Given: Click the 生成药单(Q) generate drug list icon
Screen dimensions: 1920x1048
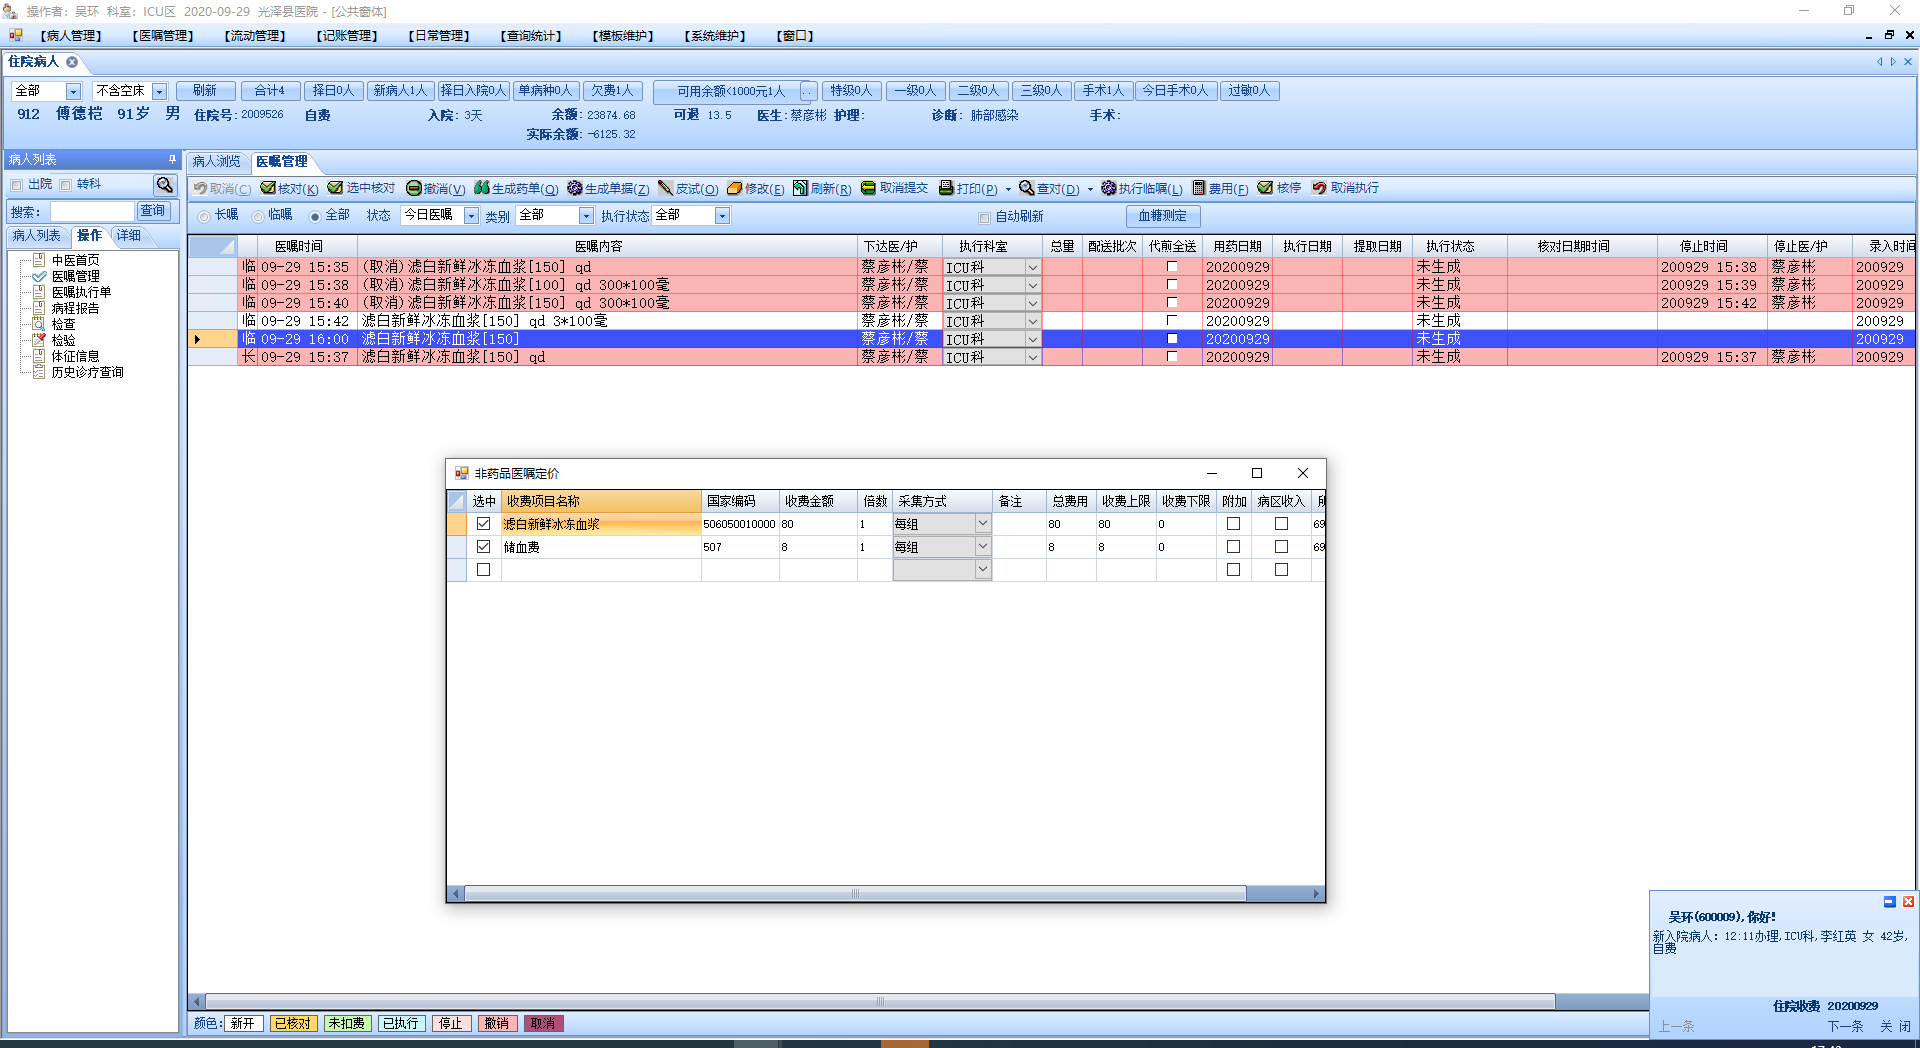Looking at the screenshot, I should click(482, 188).
